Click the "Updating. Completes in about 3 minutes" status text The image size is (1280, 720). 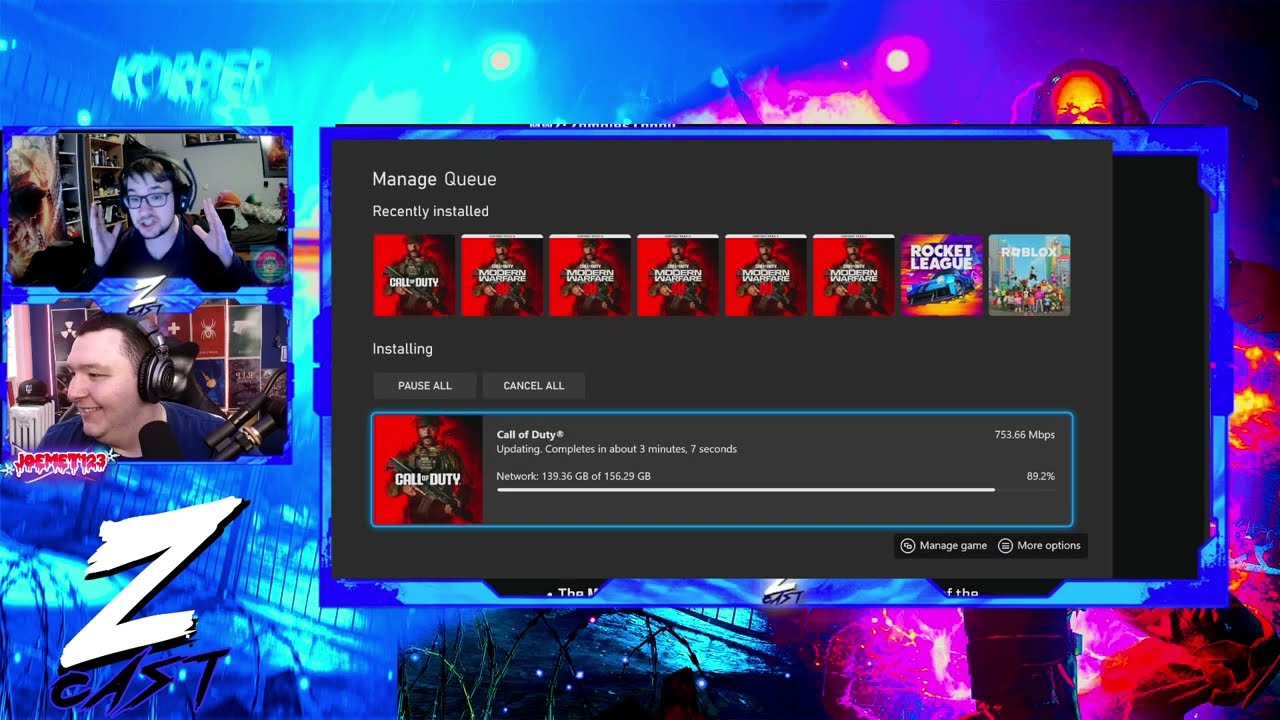pos(617,449)
